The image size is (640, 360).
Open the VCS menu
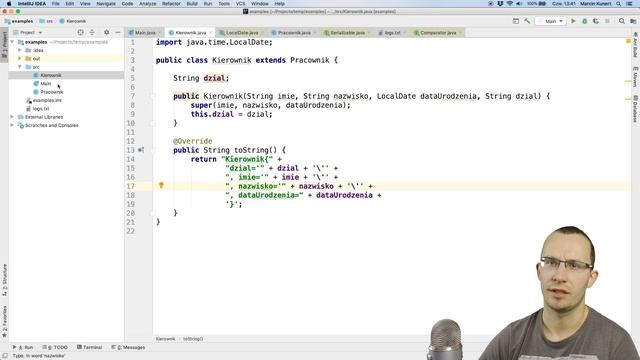[x=240, y=4]
